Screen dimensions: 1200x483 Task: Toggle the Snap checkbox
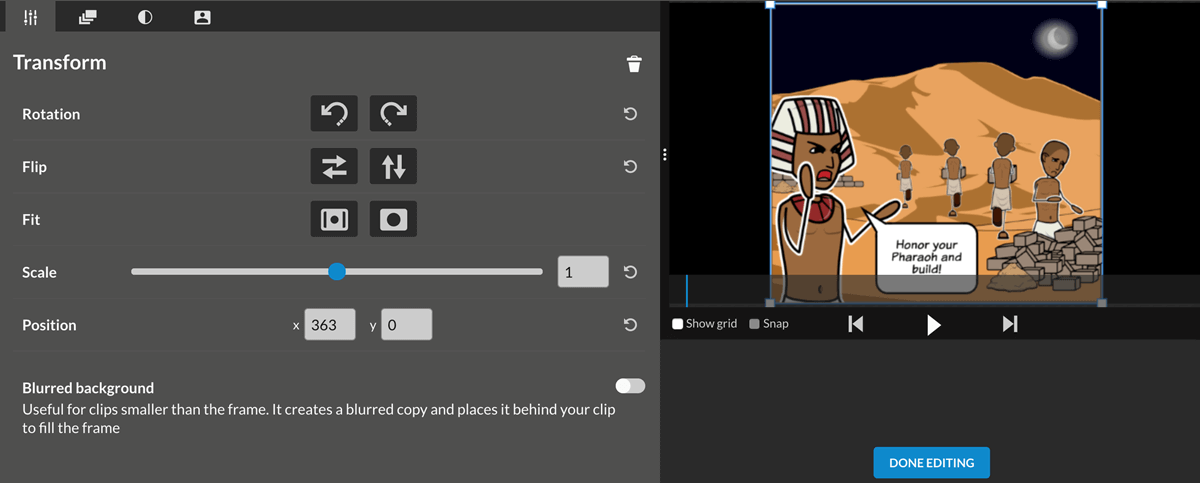point(755,324)
